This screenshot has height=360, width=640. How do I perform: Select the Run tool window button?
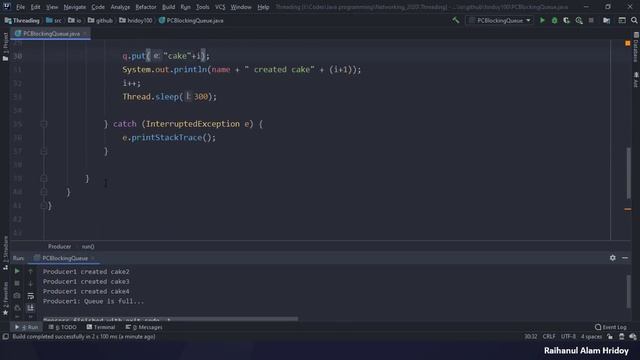tap(26, 327)
